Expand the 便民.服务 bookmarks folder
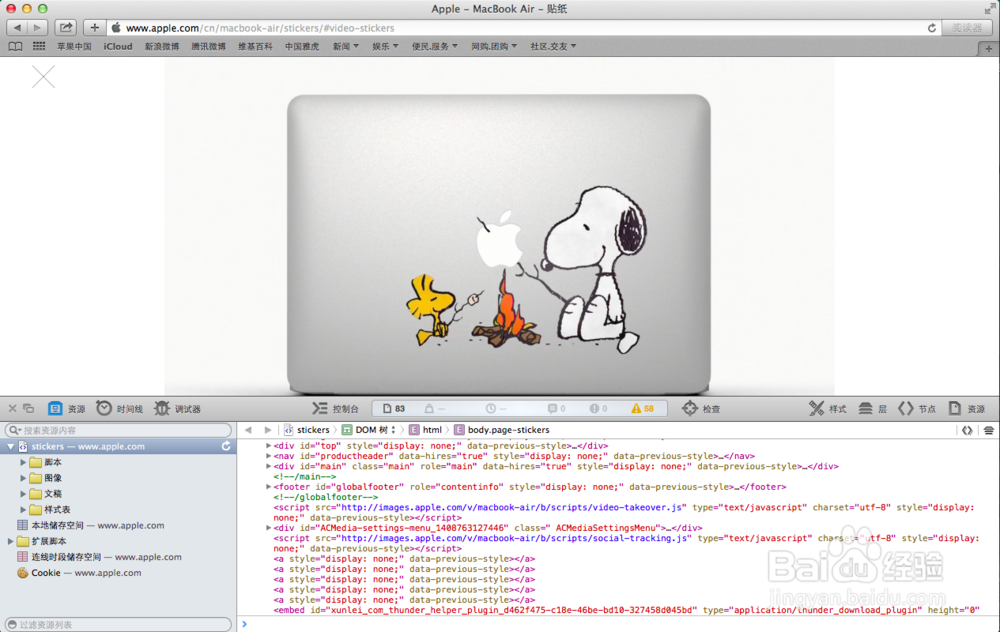Screen dimensions: 1000x632 pos(434,47)
